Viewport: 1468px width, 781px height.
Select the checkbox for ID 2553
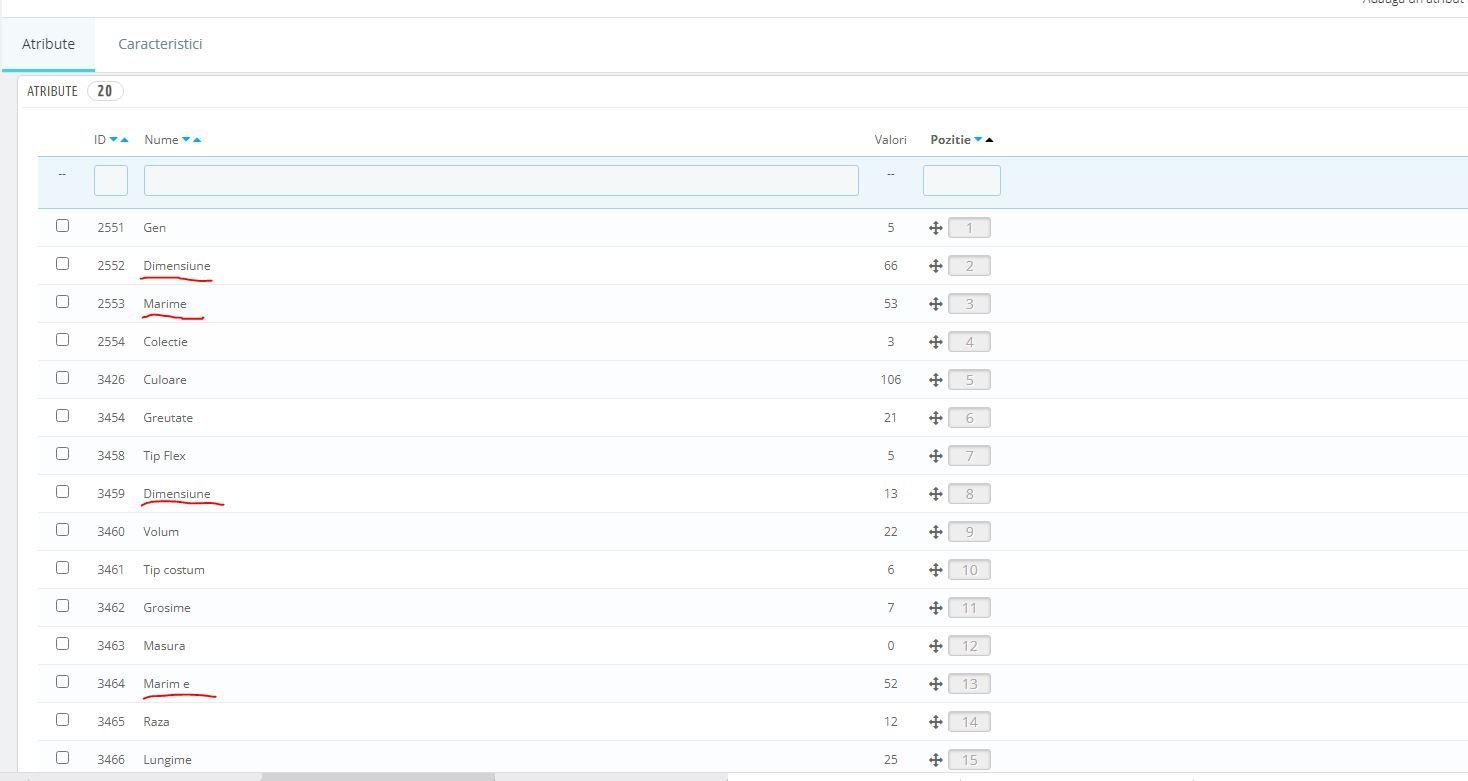tap(62, 302)
